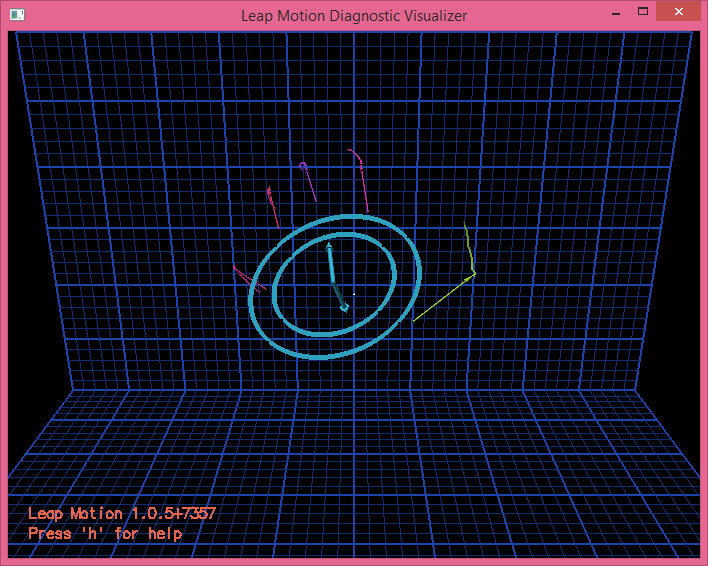Click the left side wall grid
Image resolution: width=708 pixels, height=566 pixels.
[x=40, y=250]
